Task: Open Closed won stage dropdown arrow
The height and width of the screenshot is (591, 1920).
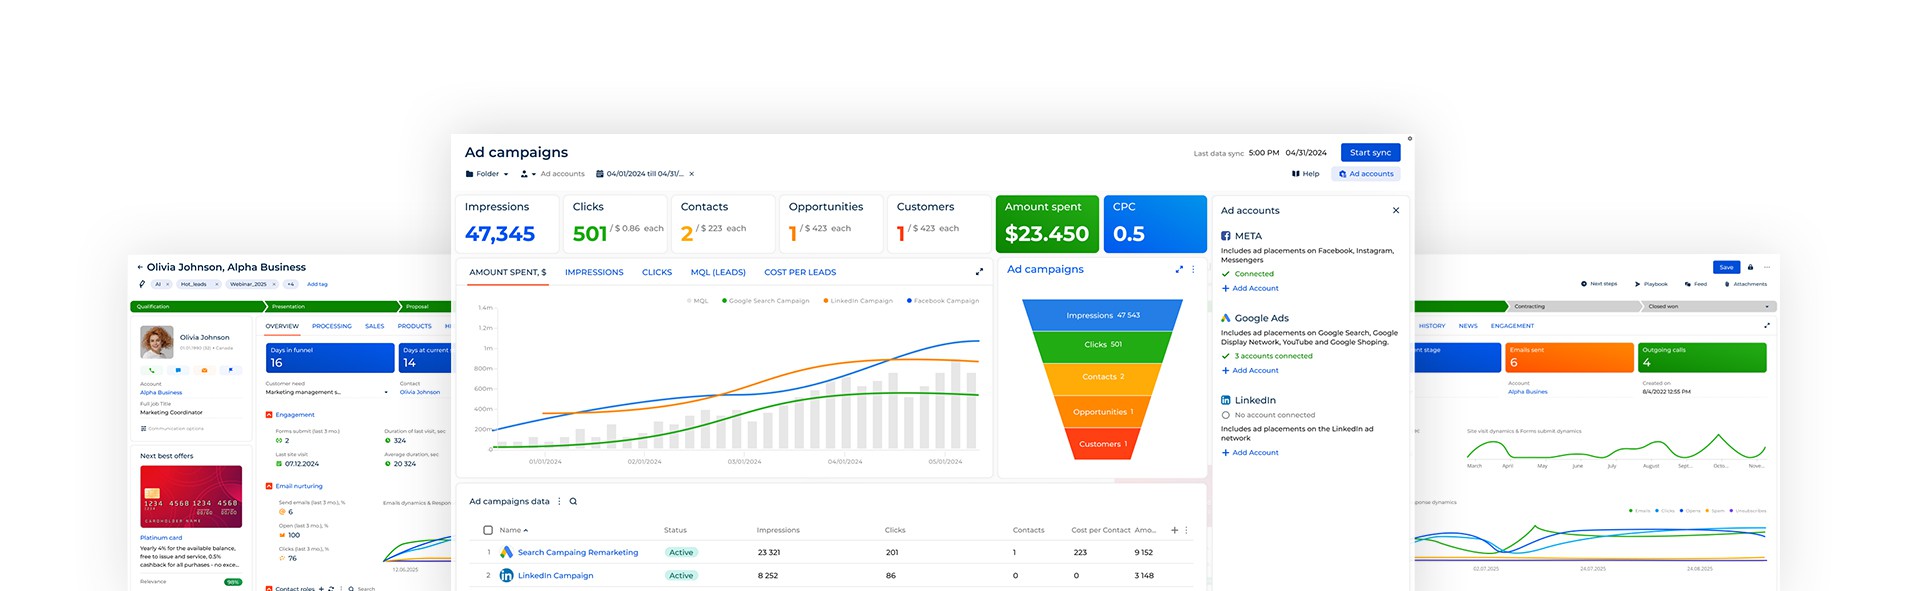Action: pyautogui.click(x=1767, y=307)
